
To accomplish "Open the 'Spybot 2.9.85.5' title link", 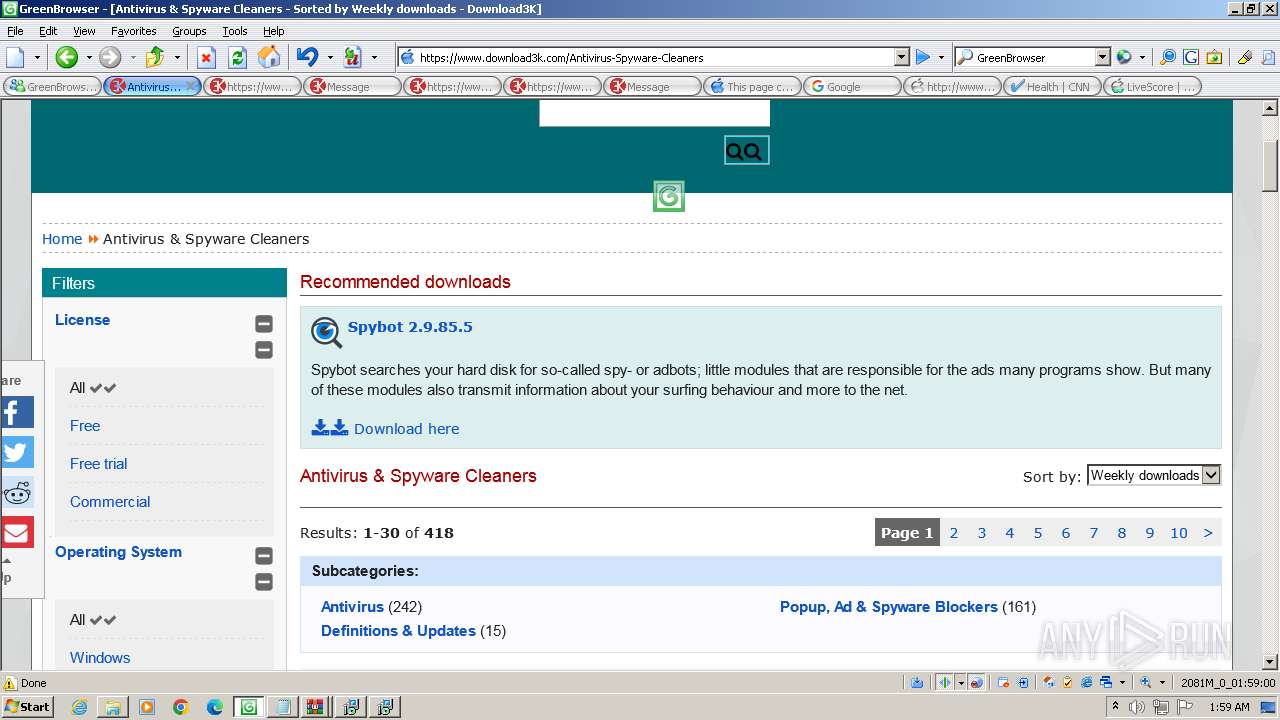I will point(410,327).
